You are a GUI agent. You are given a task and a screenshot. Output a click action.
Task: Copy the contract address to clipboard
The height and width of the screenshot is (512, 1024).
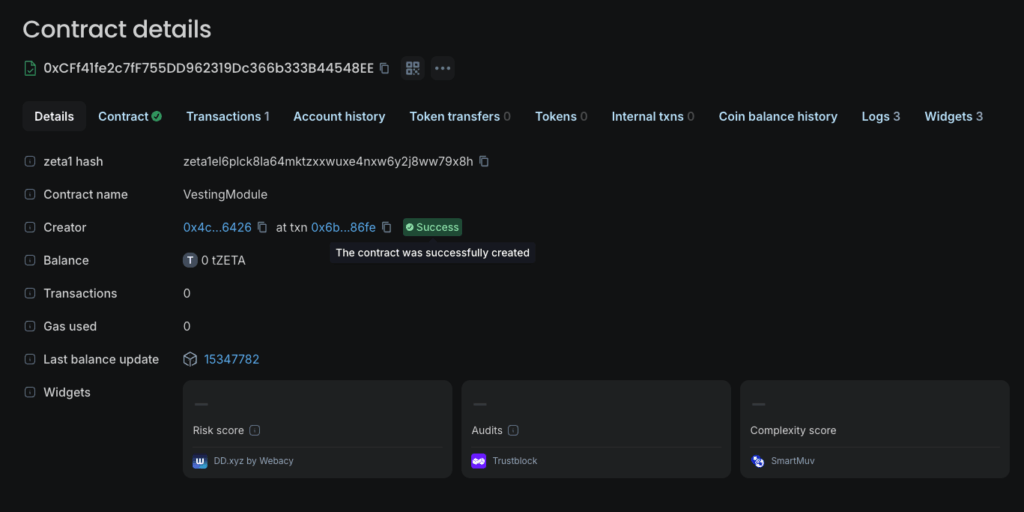[x=385, y=68]
